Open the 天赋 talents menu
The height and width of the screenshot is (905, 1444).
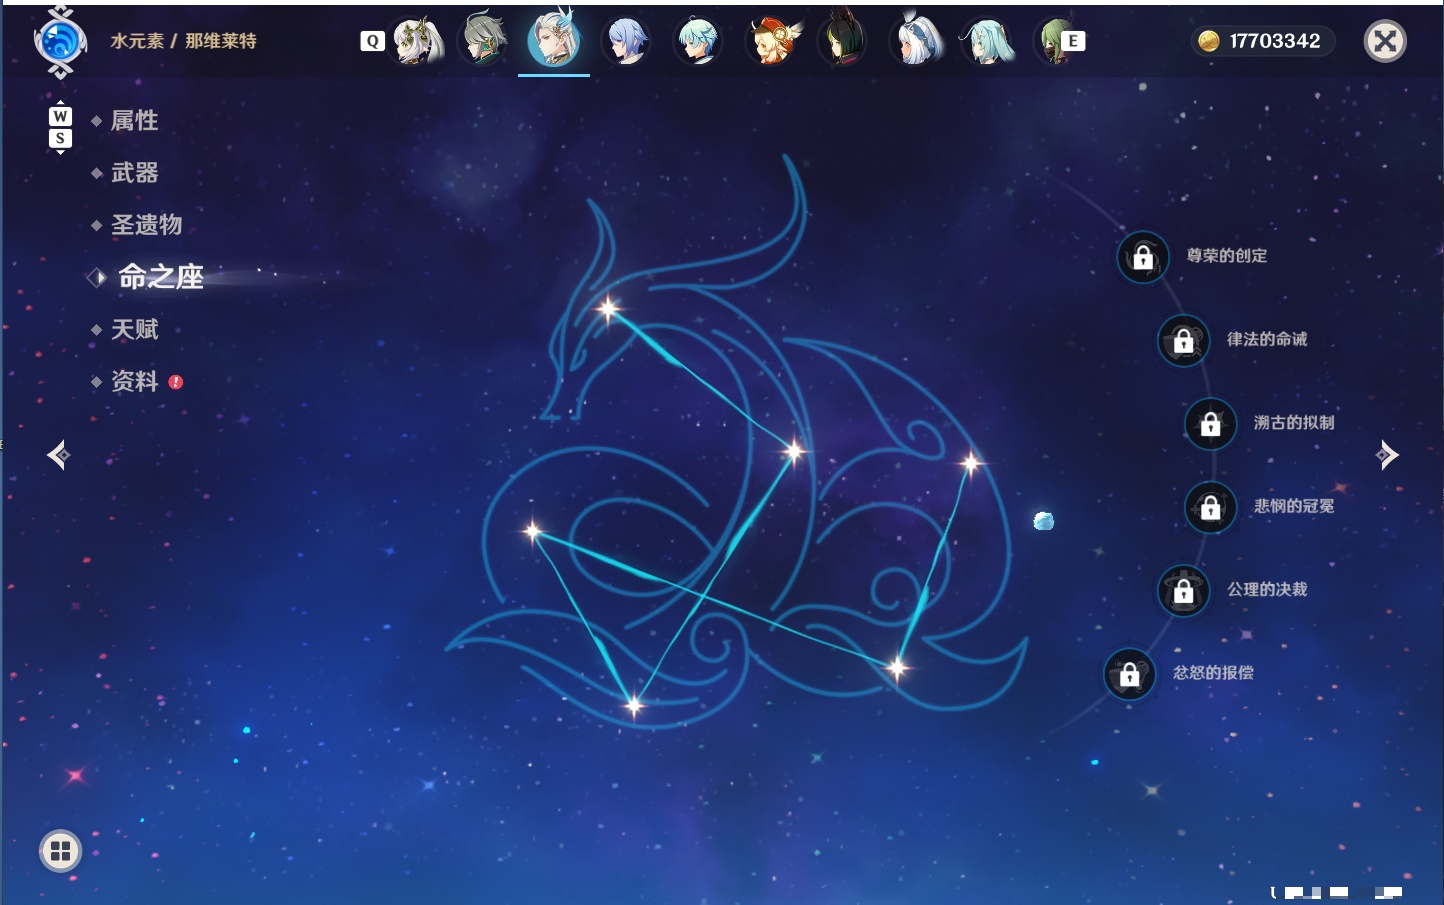point(134,329)
